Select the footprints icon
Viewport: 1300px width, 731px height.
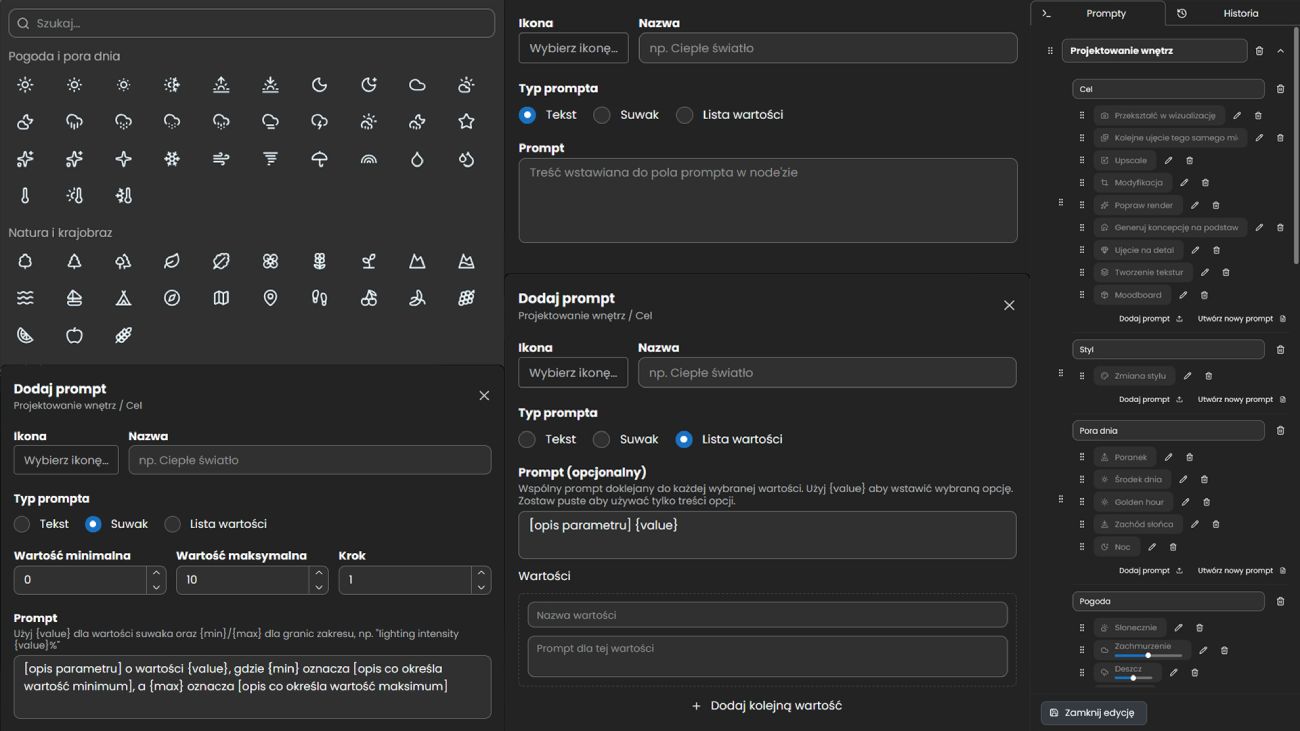[319, 298]
